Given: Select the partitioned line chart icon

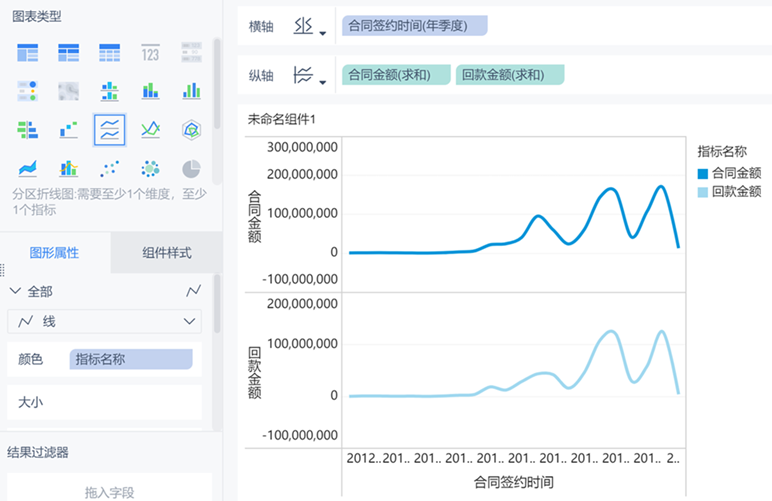Looking at the screenshot, I should [x=109, y=129].
